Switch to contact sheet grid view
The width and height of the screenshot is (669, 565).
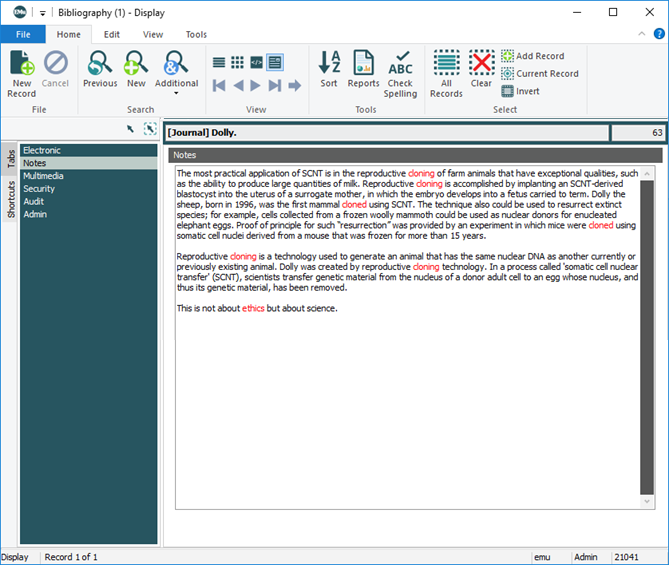[237, 62]
